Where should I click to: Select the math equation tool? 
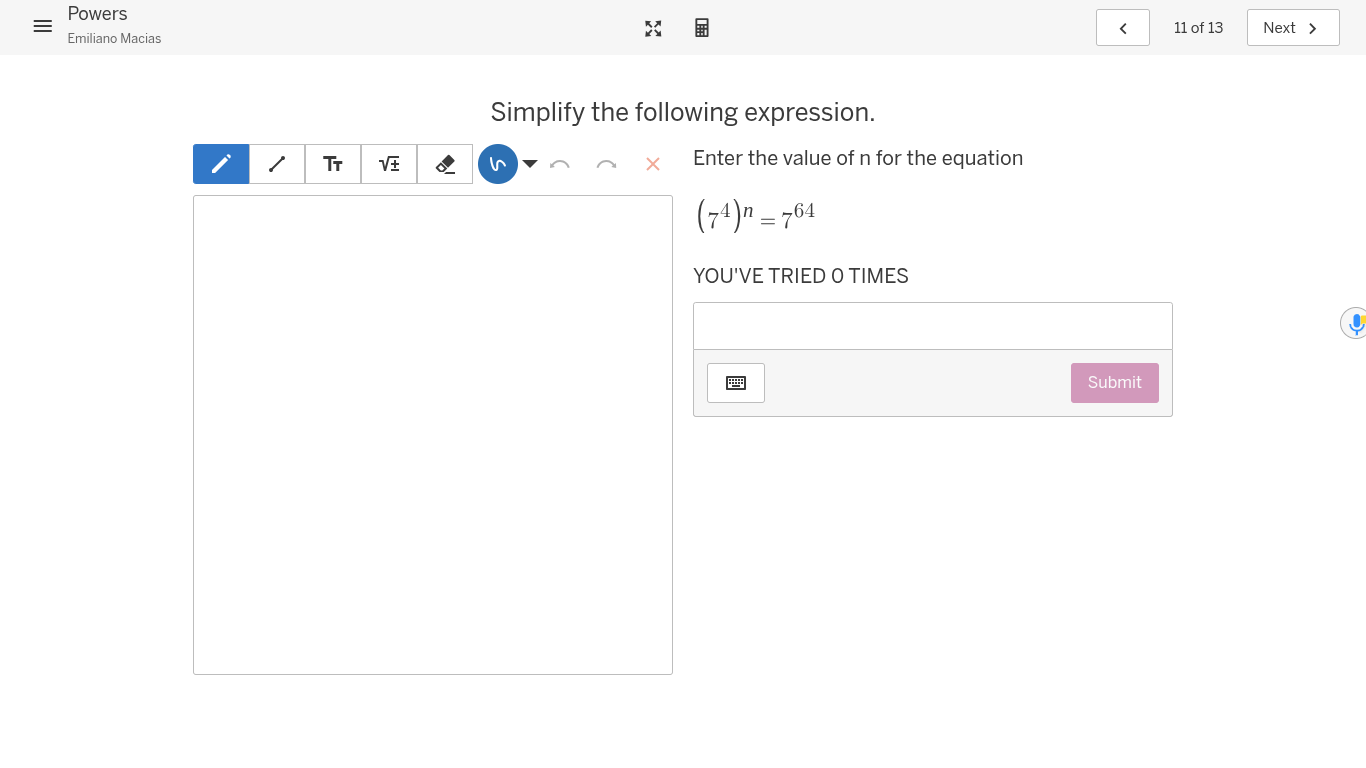point(389,164)
